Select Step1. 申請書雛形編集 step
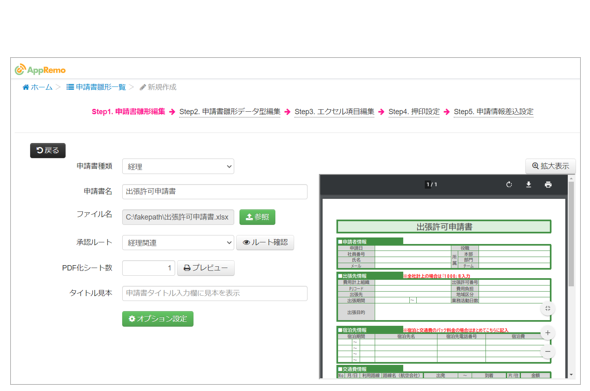This screenshot has height=391, width=590. [128, 111]
